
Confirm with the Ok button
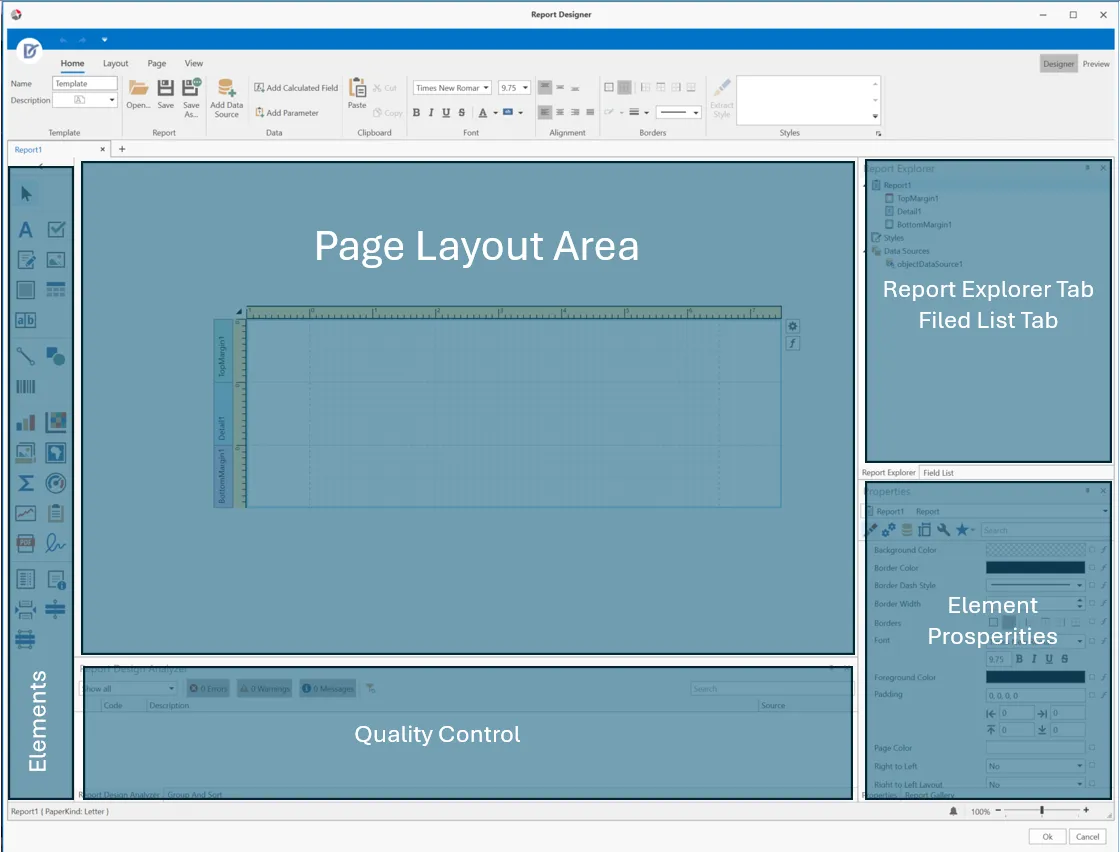[1047, 836]
